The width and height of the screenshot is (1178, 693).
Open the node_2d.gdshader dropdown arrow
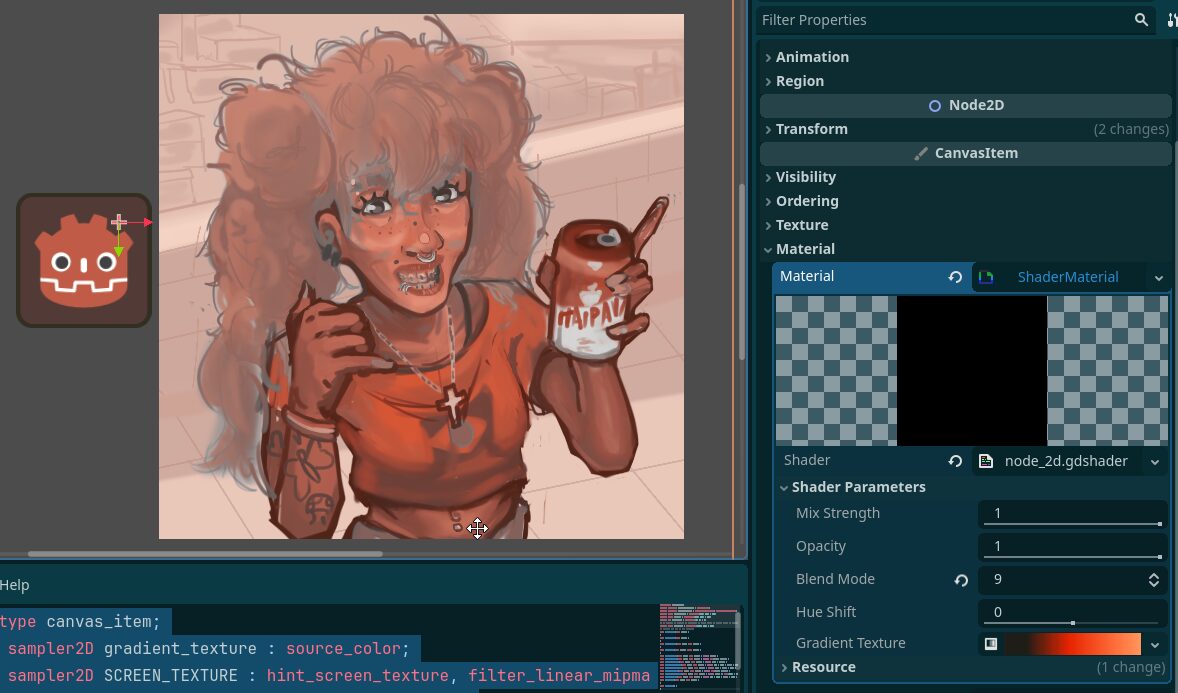click(x=1155, y=461)
